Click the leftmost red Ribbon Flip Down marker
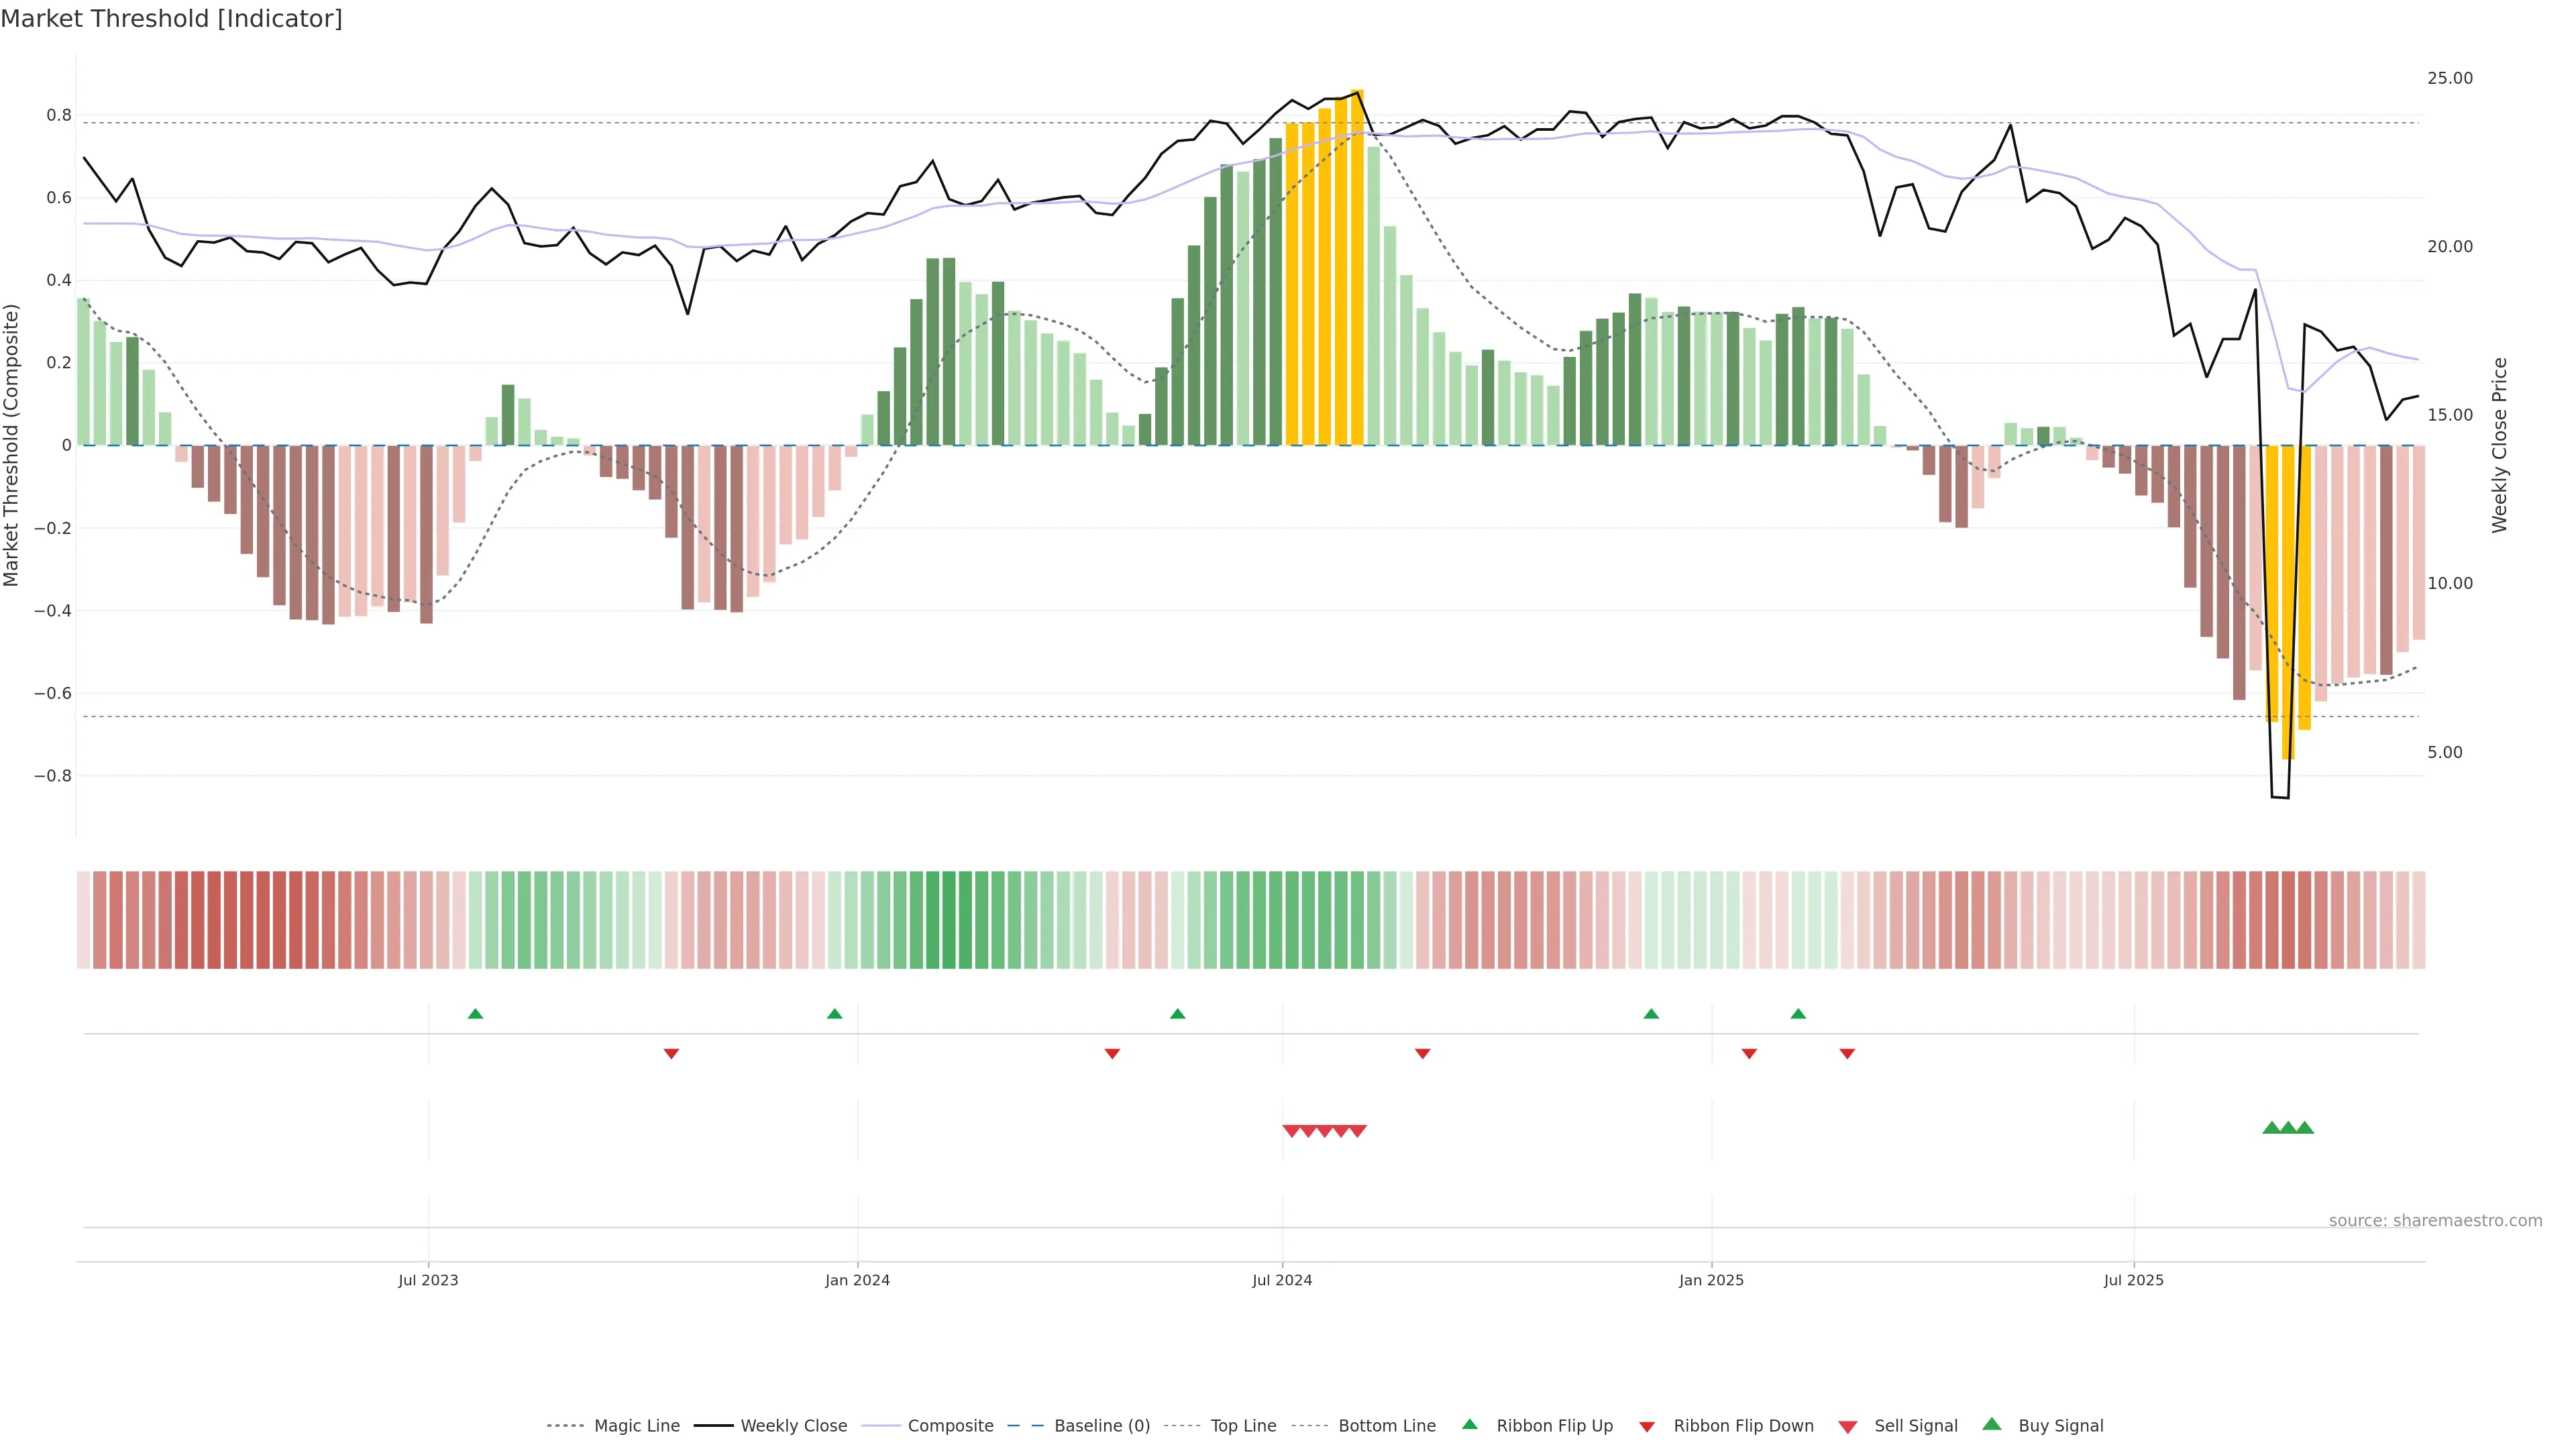The image size is (2576, 1449). [x=671, y=1053]
